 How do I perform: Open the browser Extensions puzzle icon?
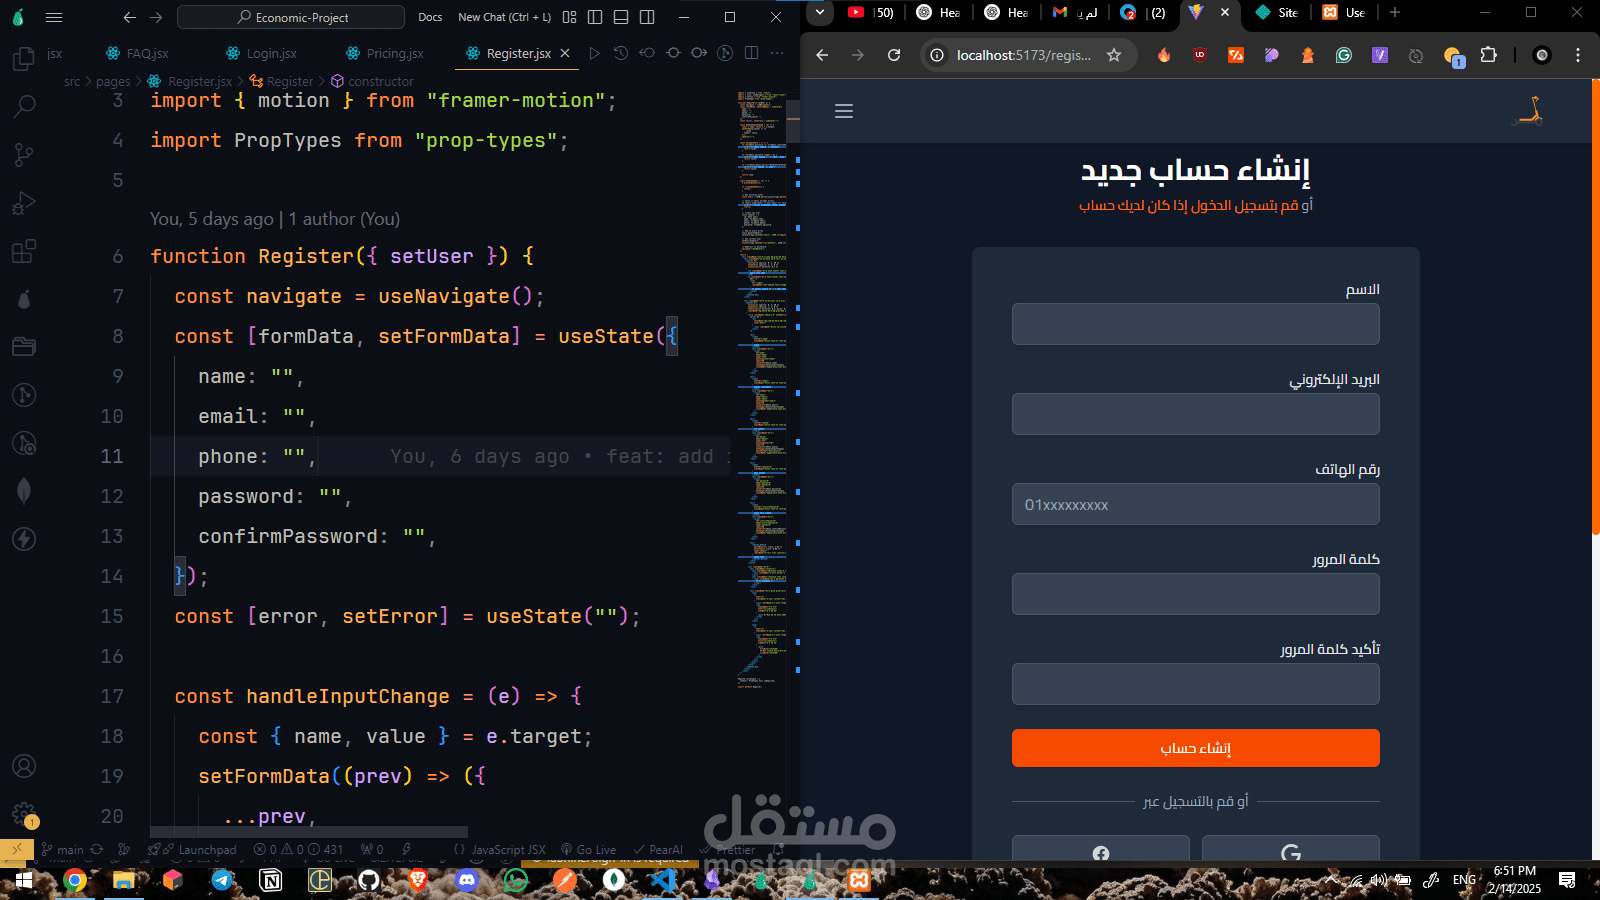(x=1489, y=55)
